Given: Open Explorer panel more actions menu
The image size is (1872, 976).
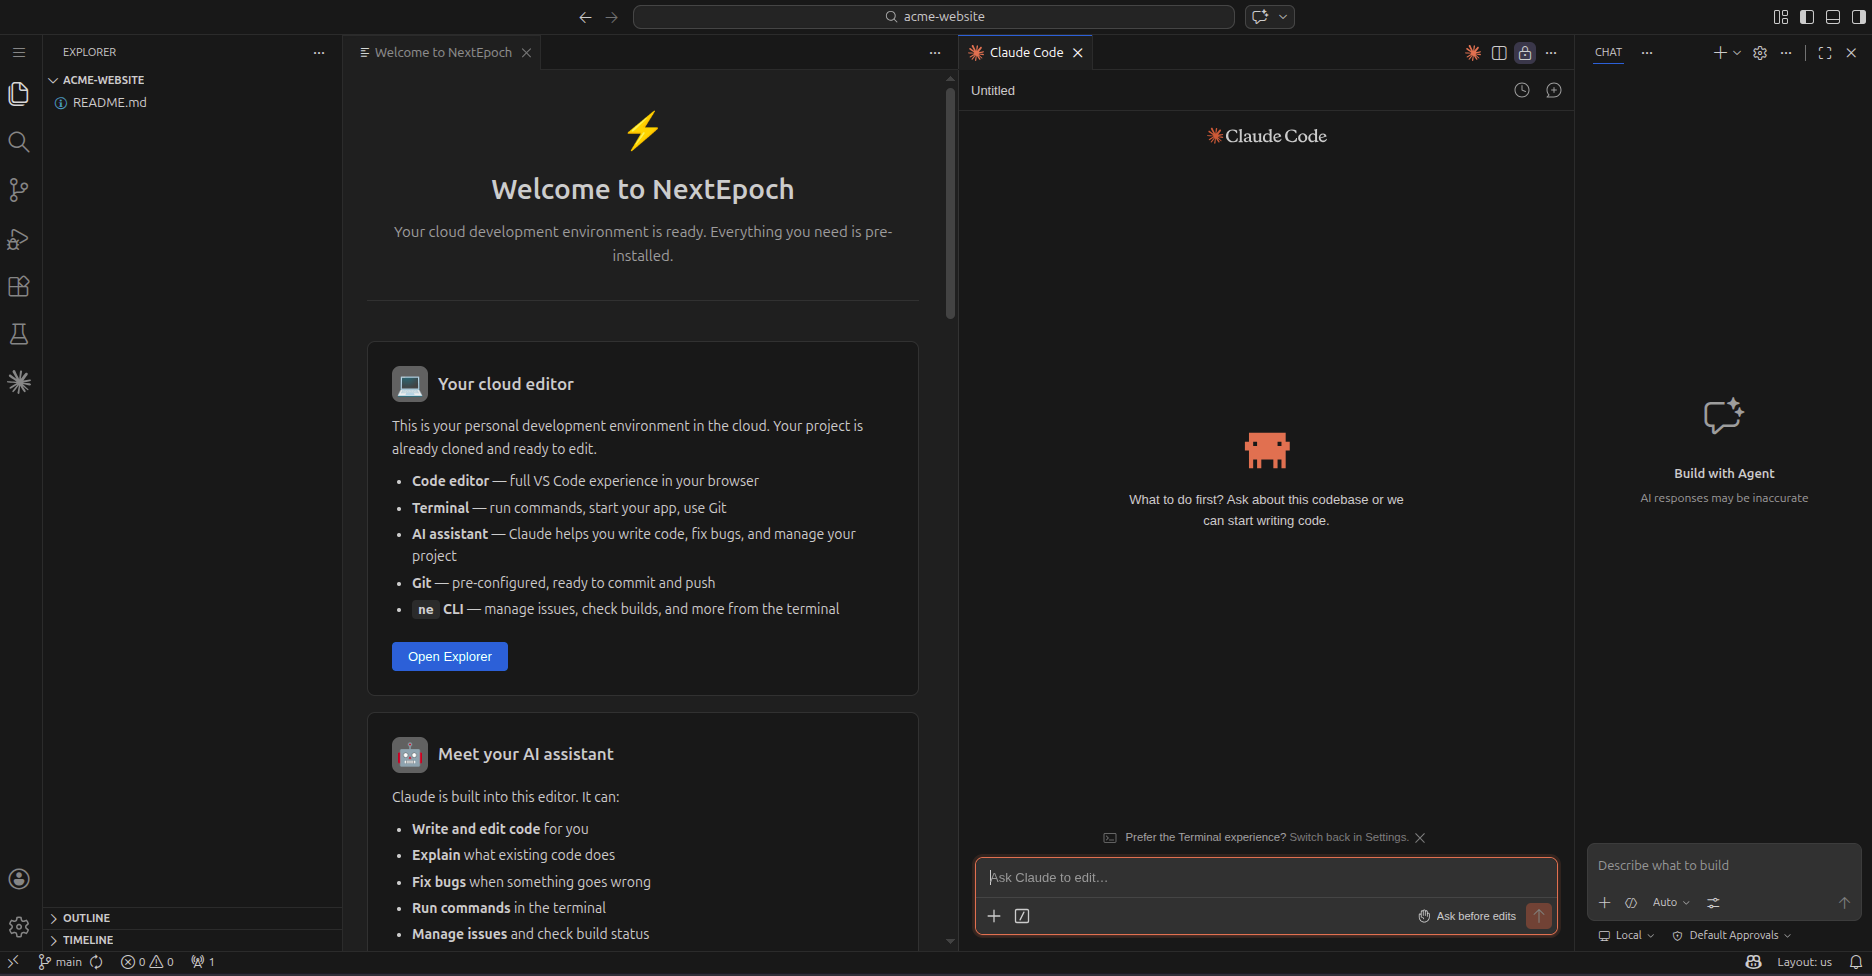Looking at the screenshot, I should (x=319, y=53).
